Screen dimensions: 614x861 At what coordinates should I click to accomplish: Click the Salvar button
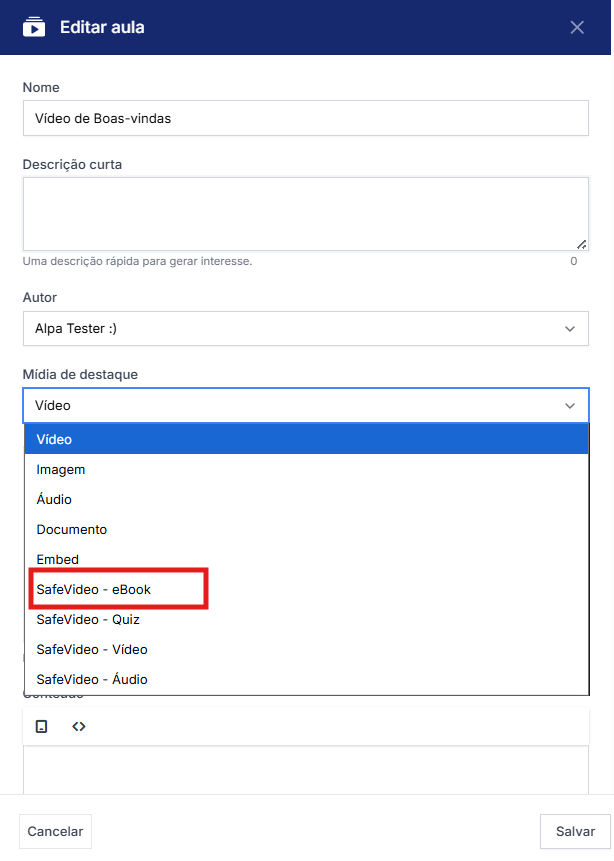(x=575, y=831)
